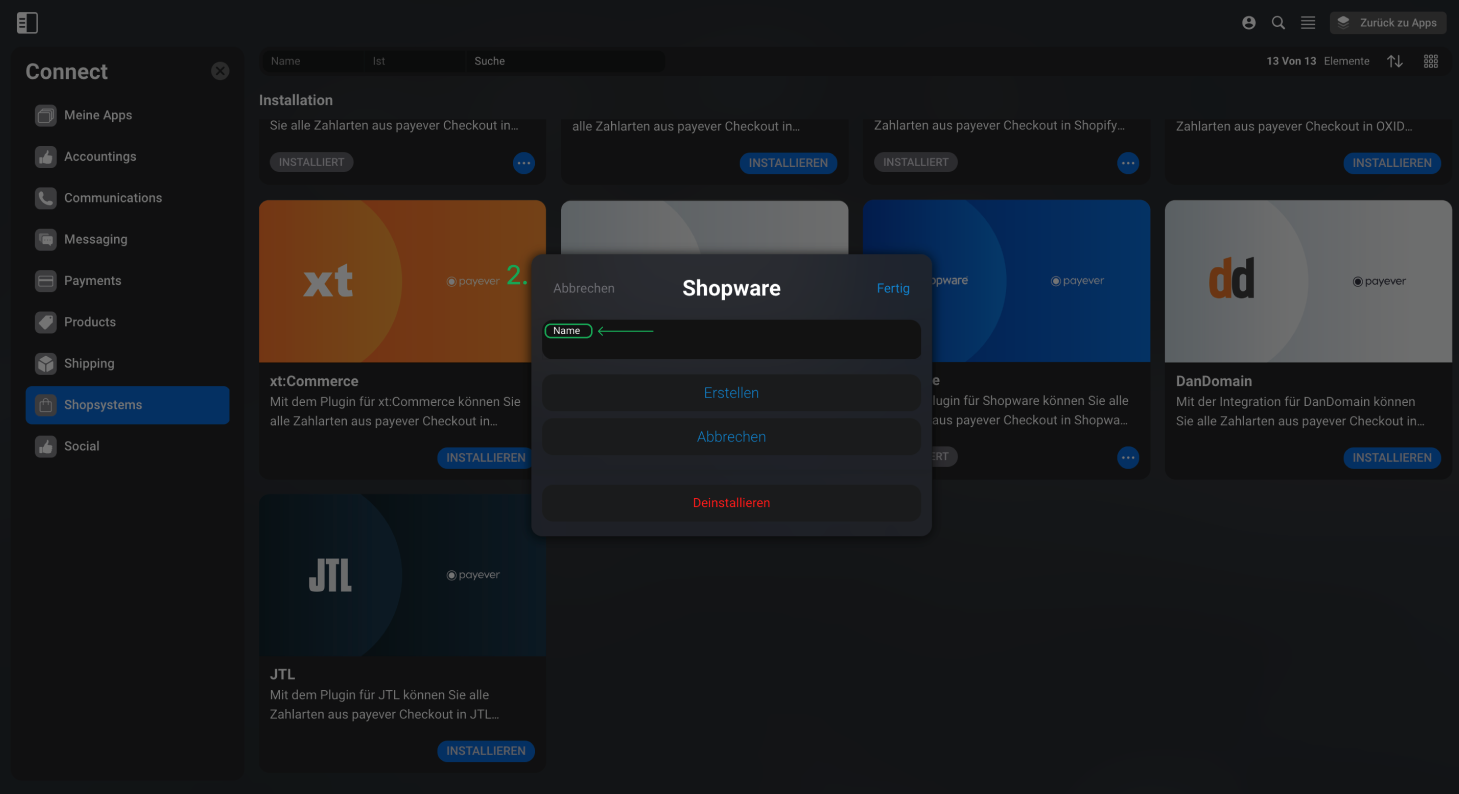Select Shipping category
The width and height of the screenshot is (1459, 794).
tap(127, 364)
